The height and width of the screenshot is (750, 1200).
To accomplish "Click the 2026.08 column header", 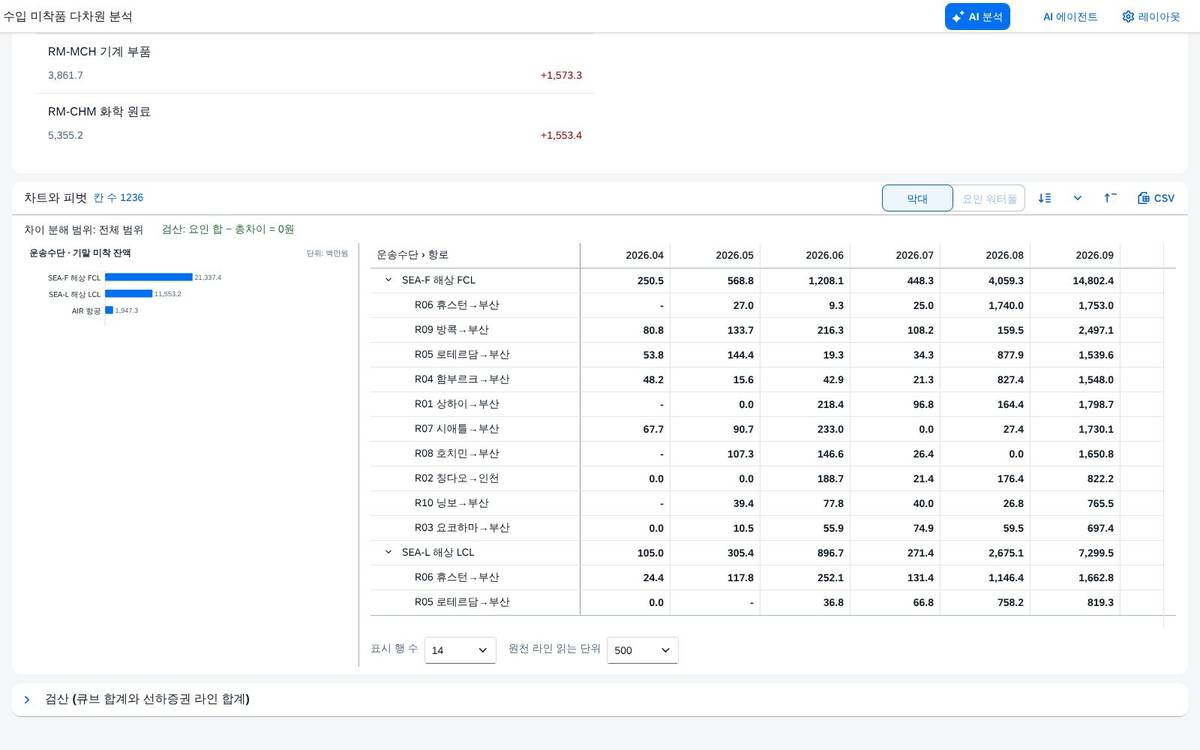I will [x=985, y=255].
